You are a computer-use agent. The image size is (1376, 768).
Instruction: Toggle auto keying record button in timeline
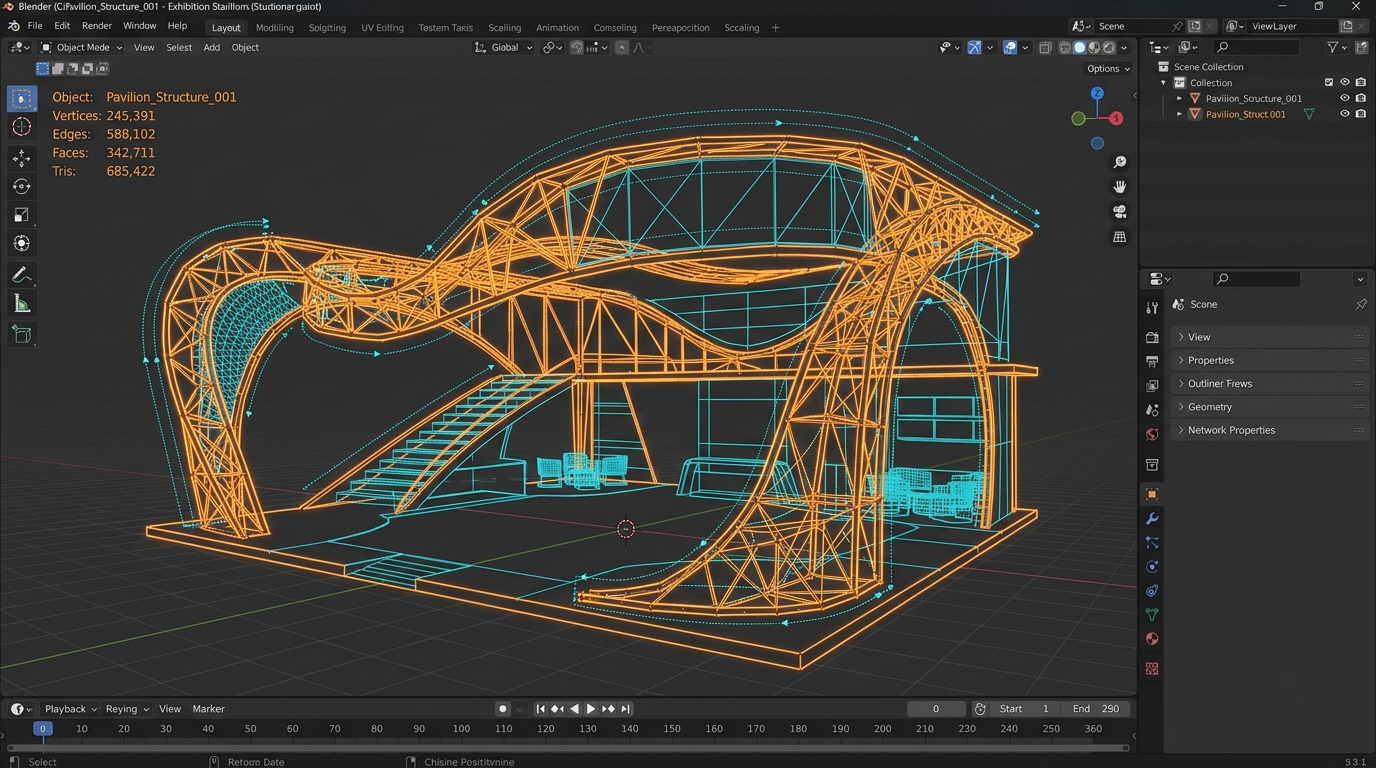point(503,709)
